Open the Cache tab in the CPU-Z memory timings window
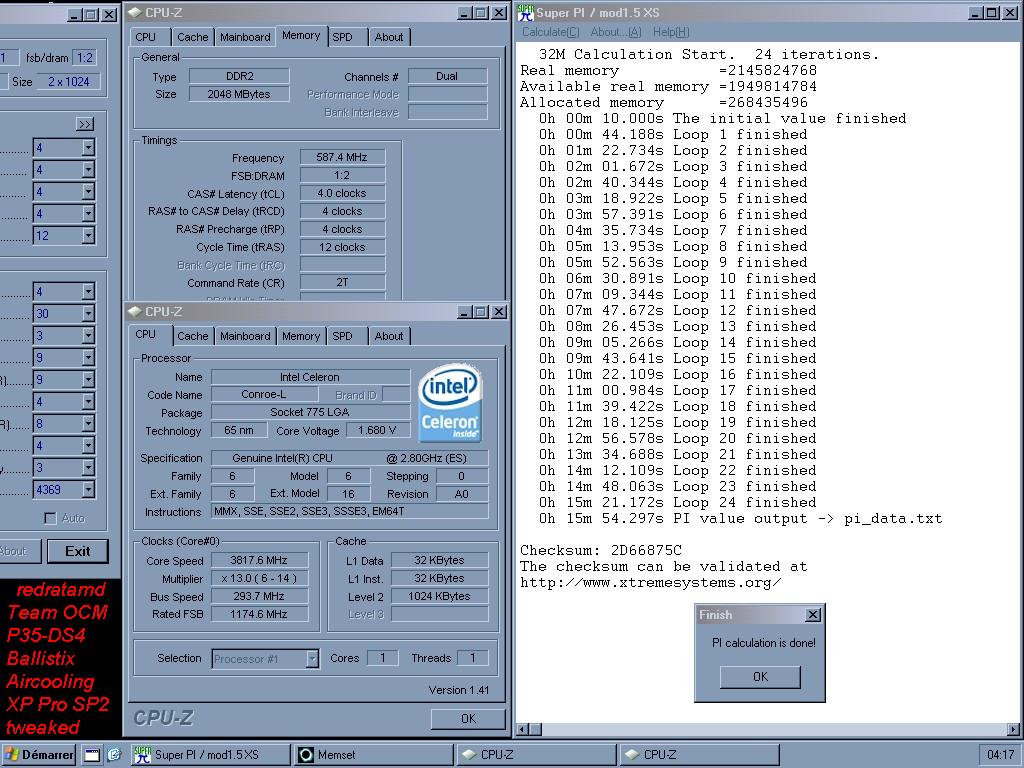 coord(193,37)
